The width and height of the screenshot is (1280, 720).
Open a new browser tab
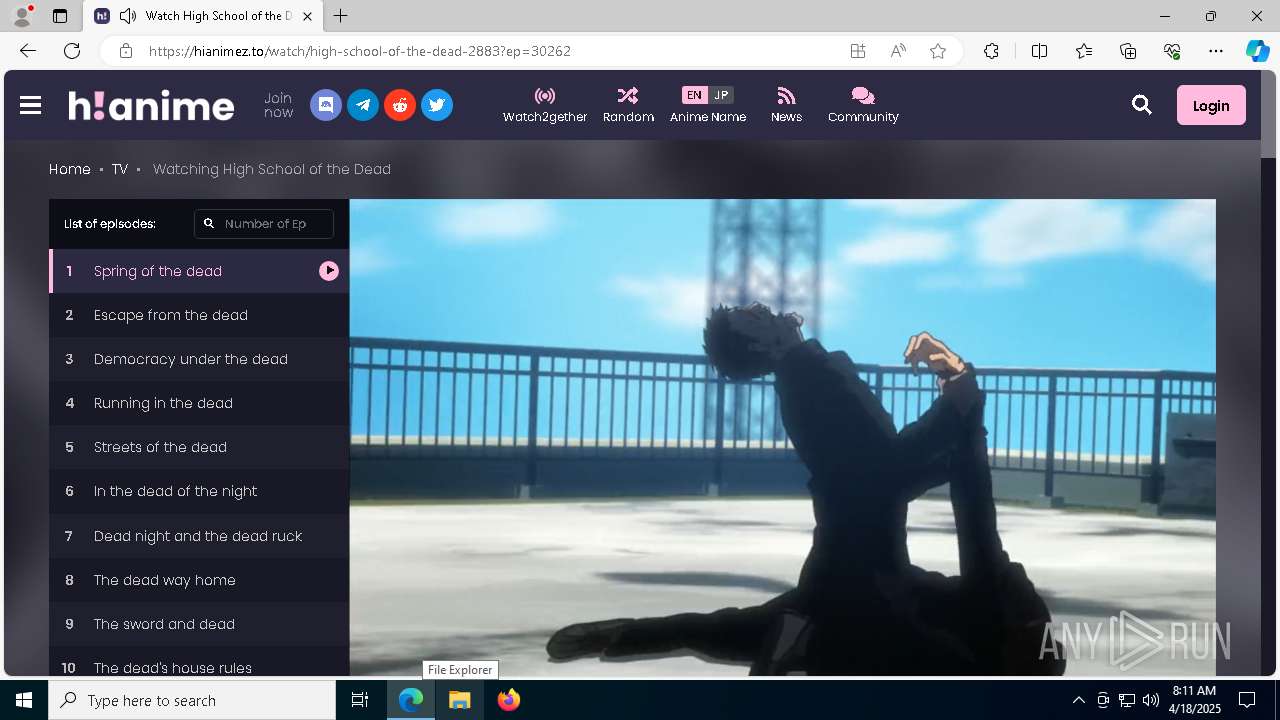click(x=341, y=16)
